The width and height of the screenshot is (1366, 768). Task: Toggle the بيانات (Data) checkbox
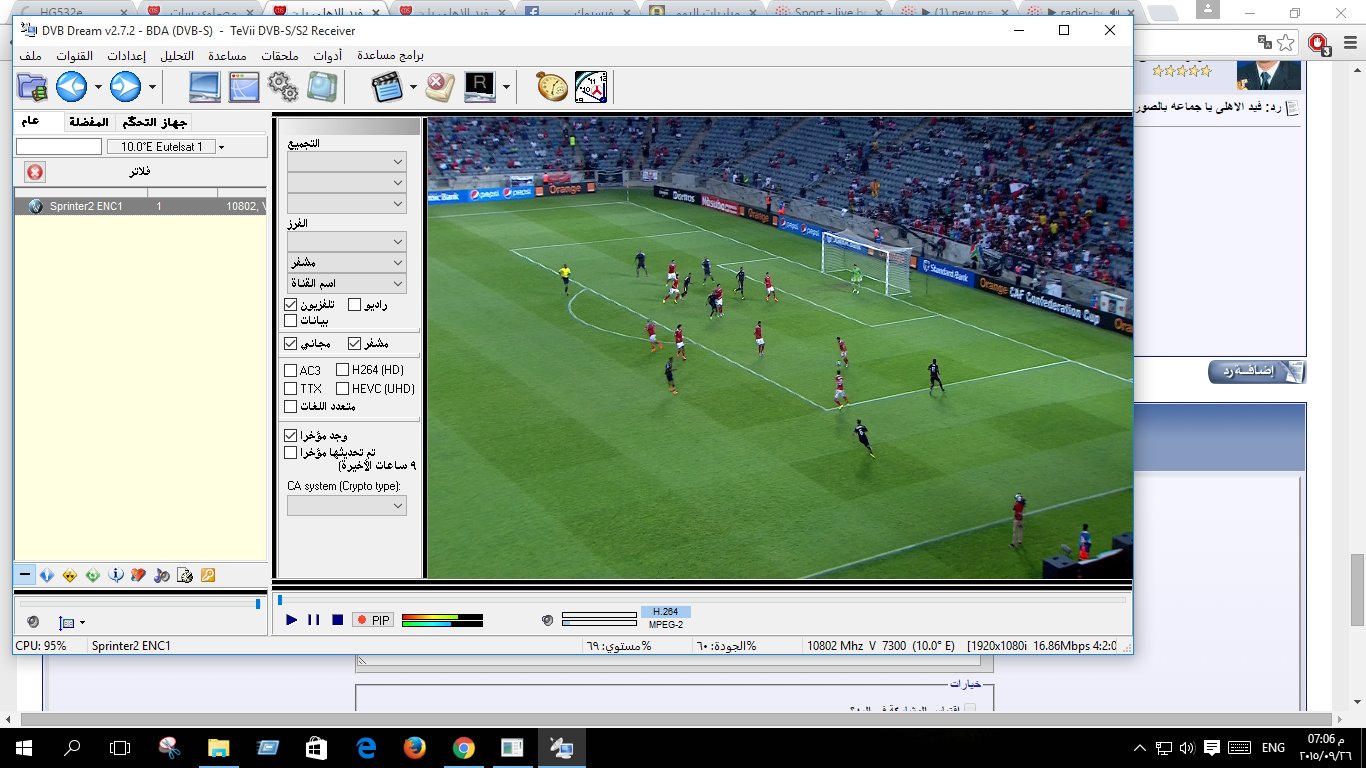pyautogui.click(x=291, y=321)
